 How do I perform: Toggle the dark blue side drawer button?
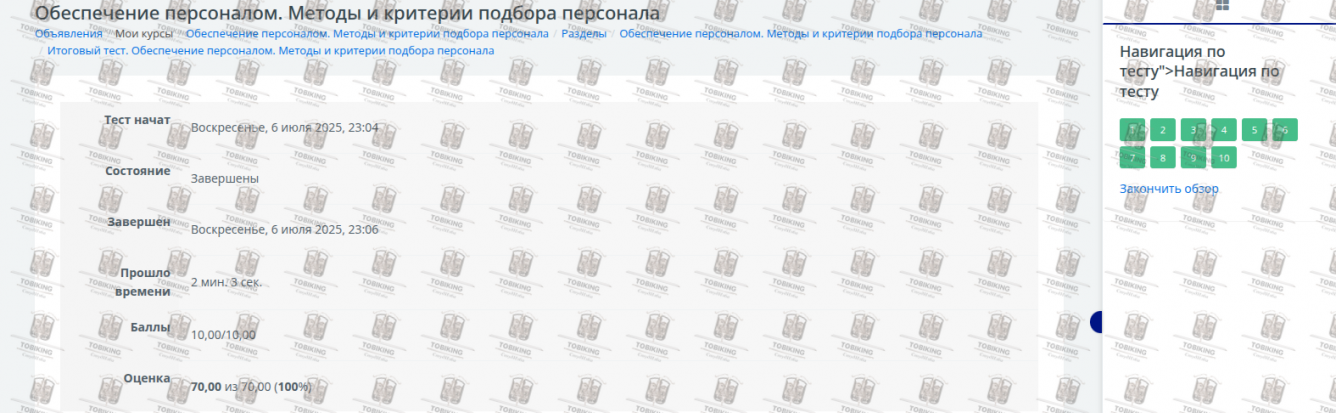click(1096, 322)
